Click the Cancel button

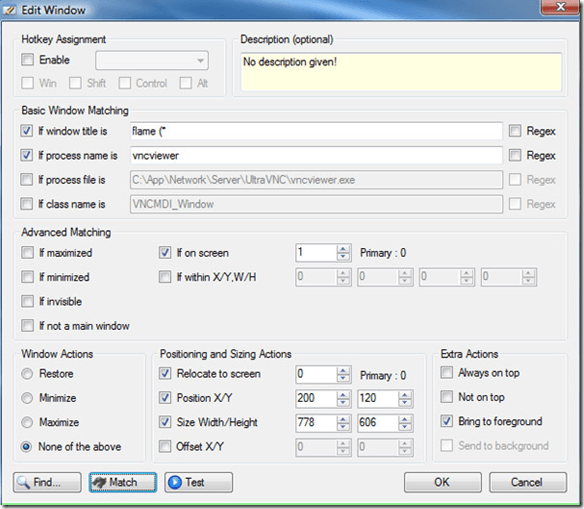[x=528, y=482]
